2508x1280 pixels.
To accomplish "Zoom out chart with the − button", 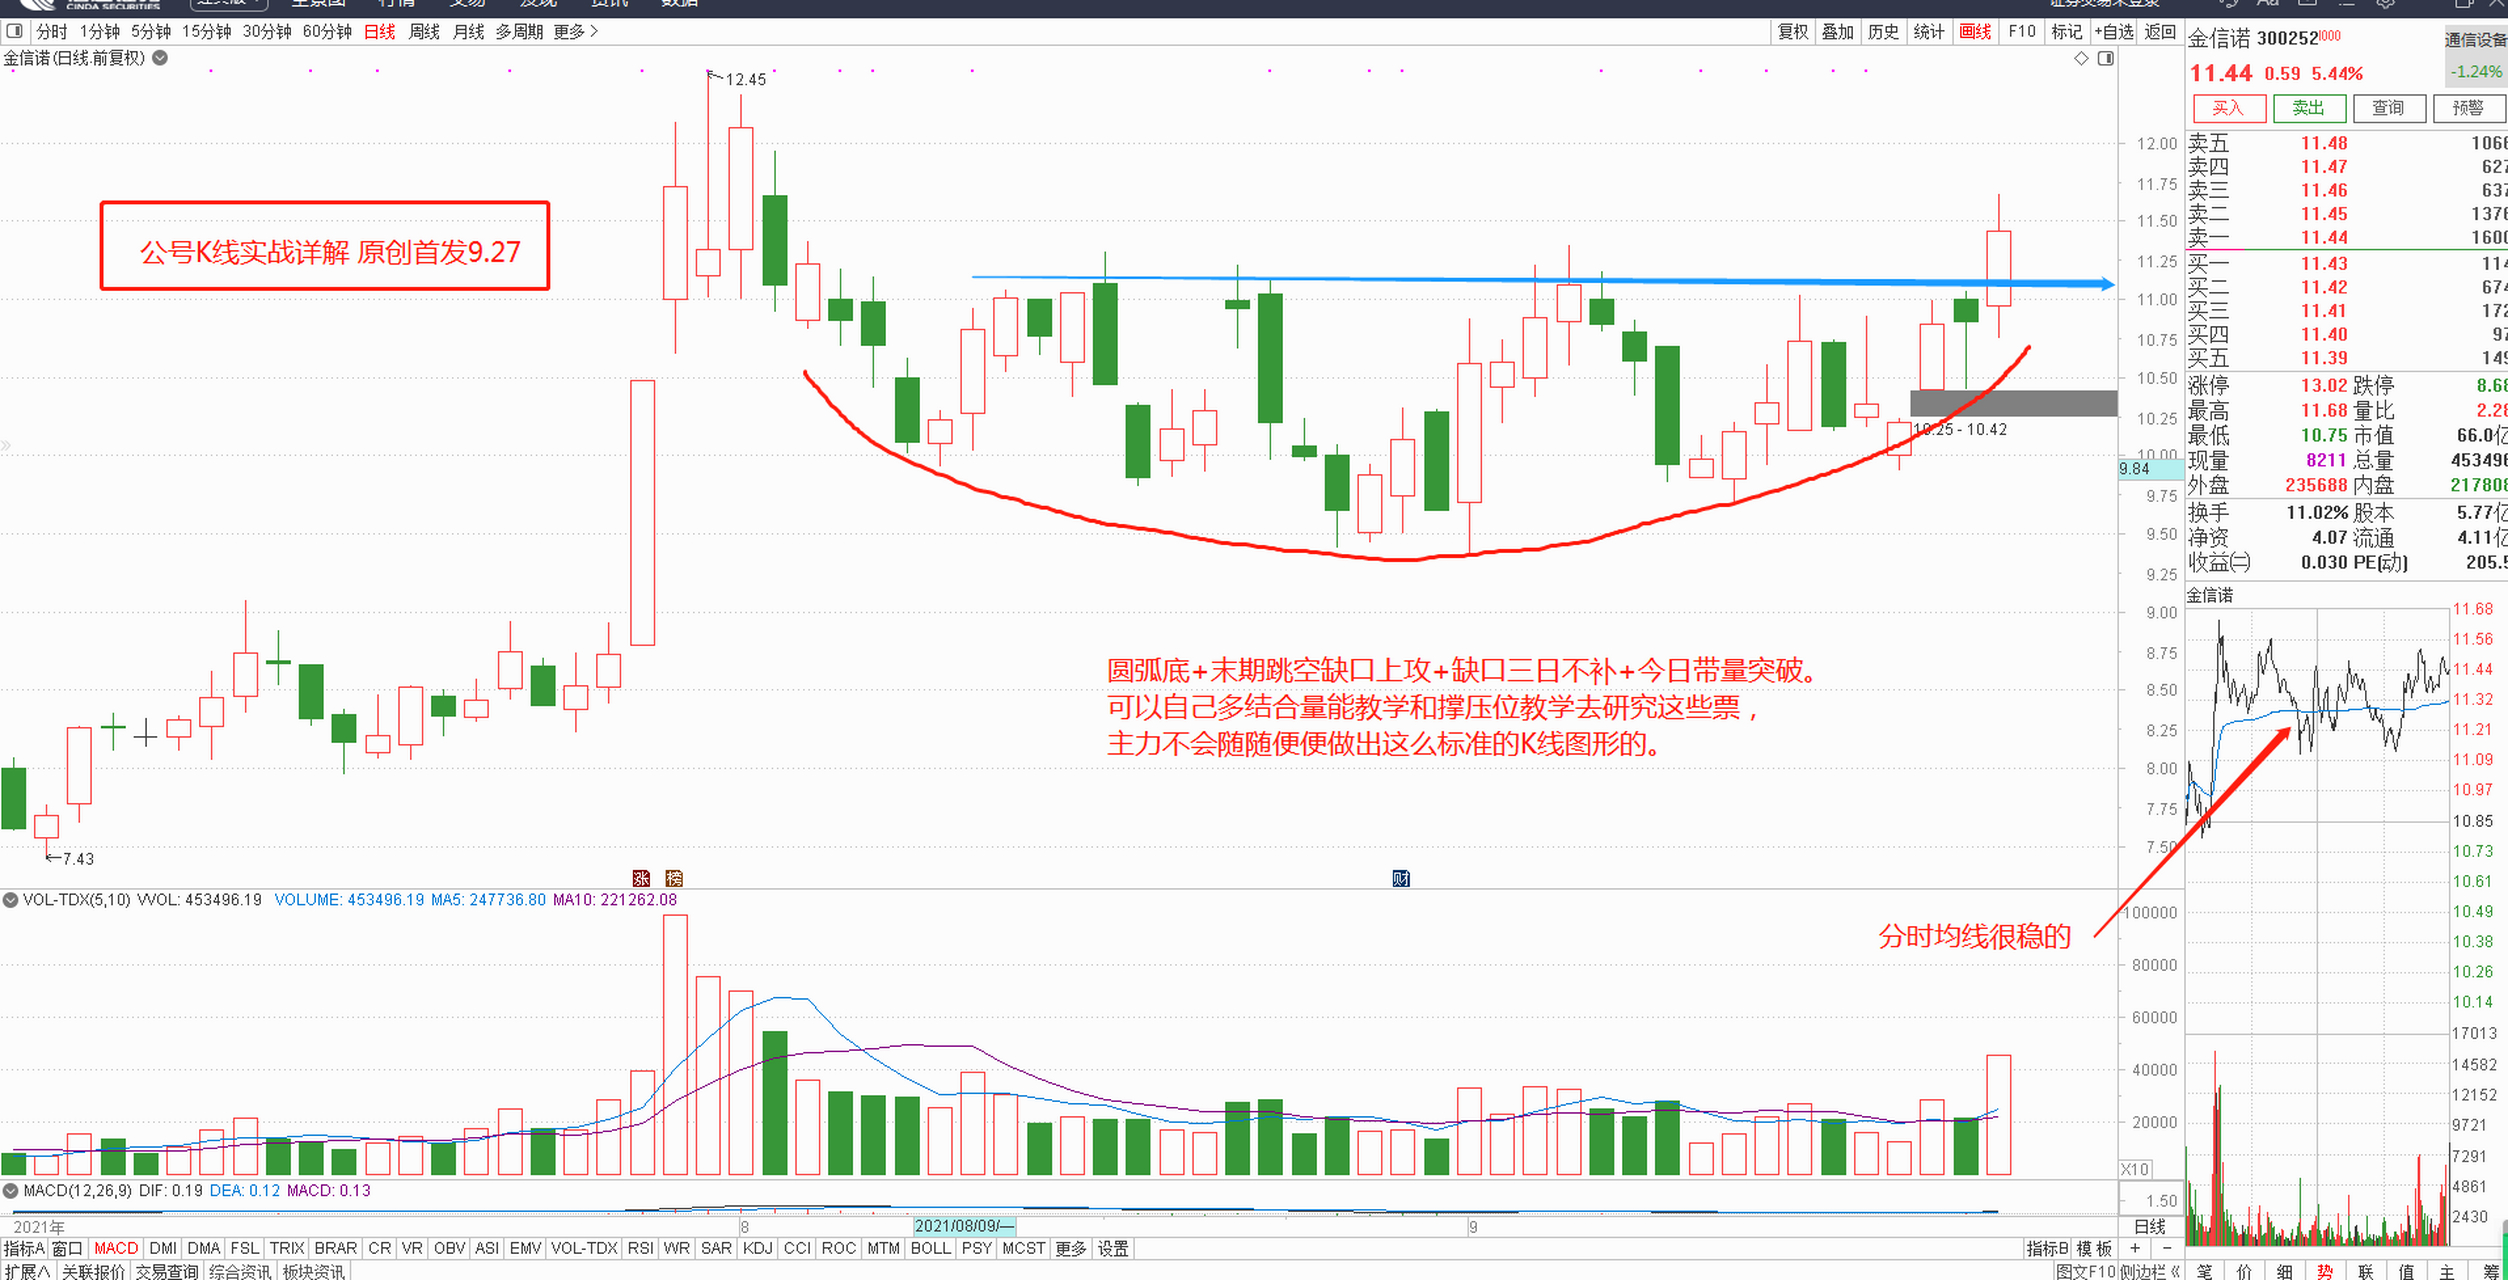I will (x=2167, y=1248).
